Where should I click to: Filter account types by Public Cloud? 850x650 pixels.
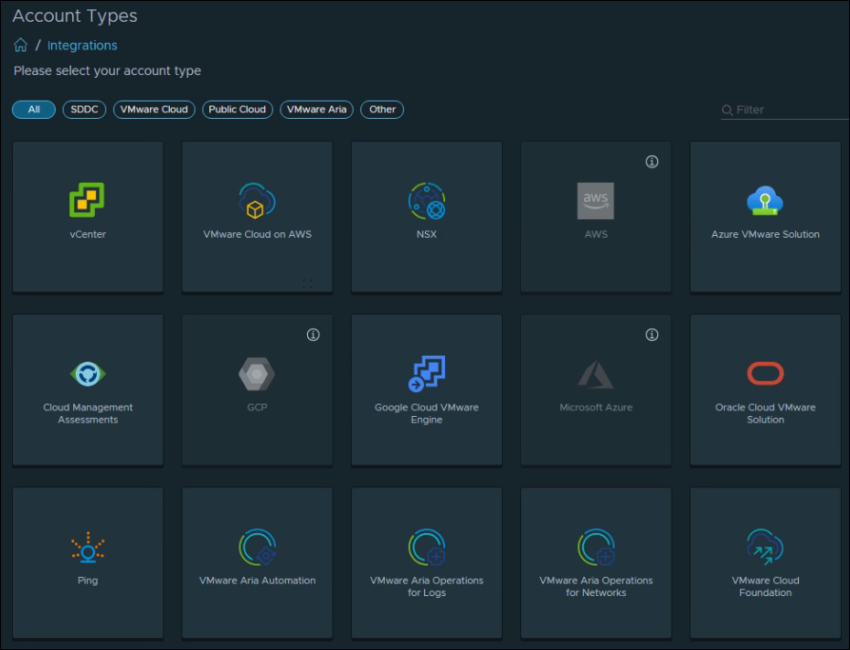[237, 110]
